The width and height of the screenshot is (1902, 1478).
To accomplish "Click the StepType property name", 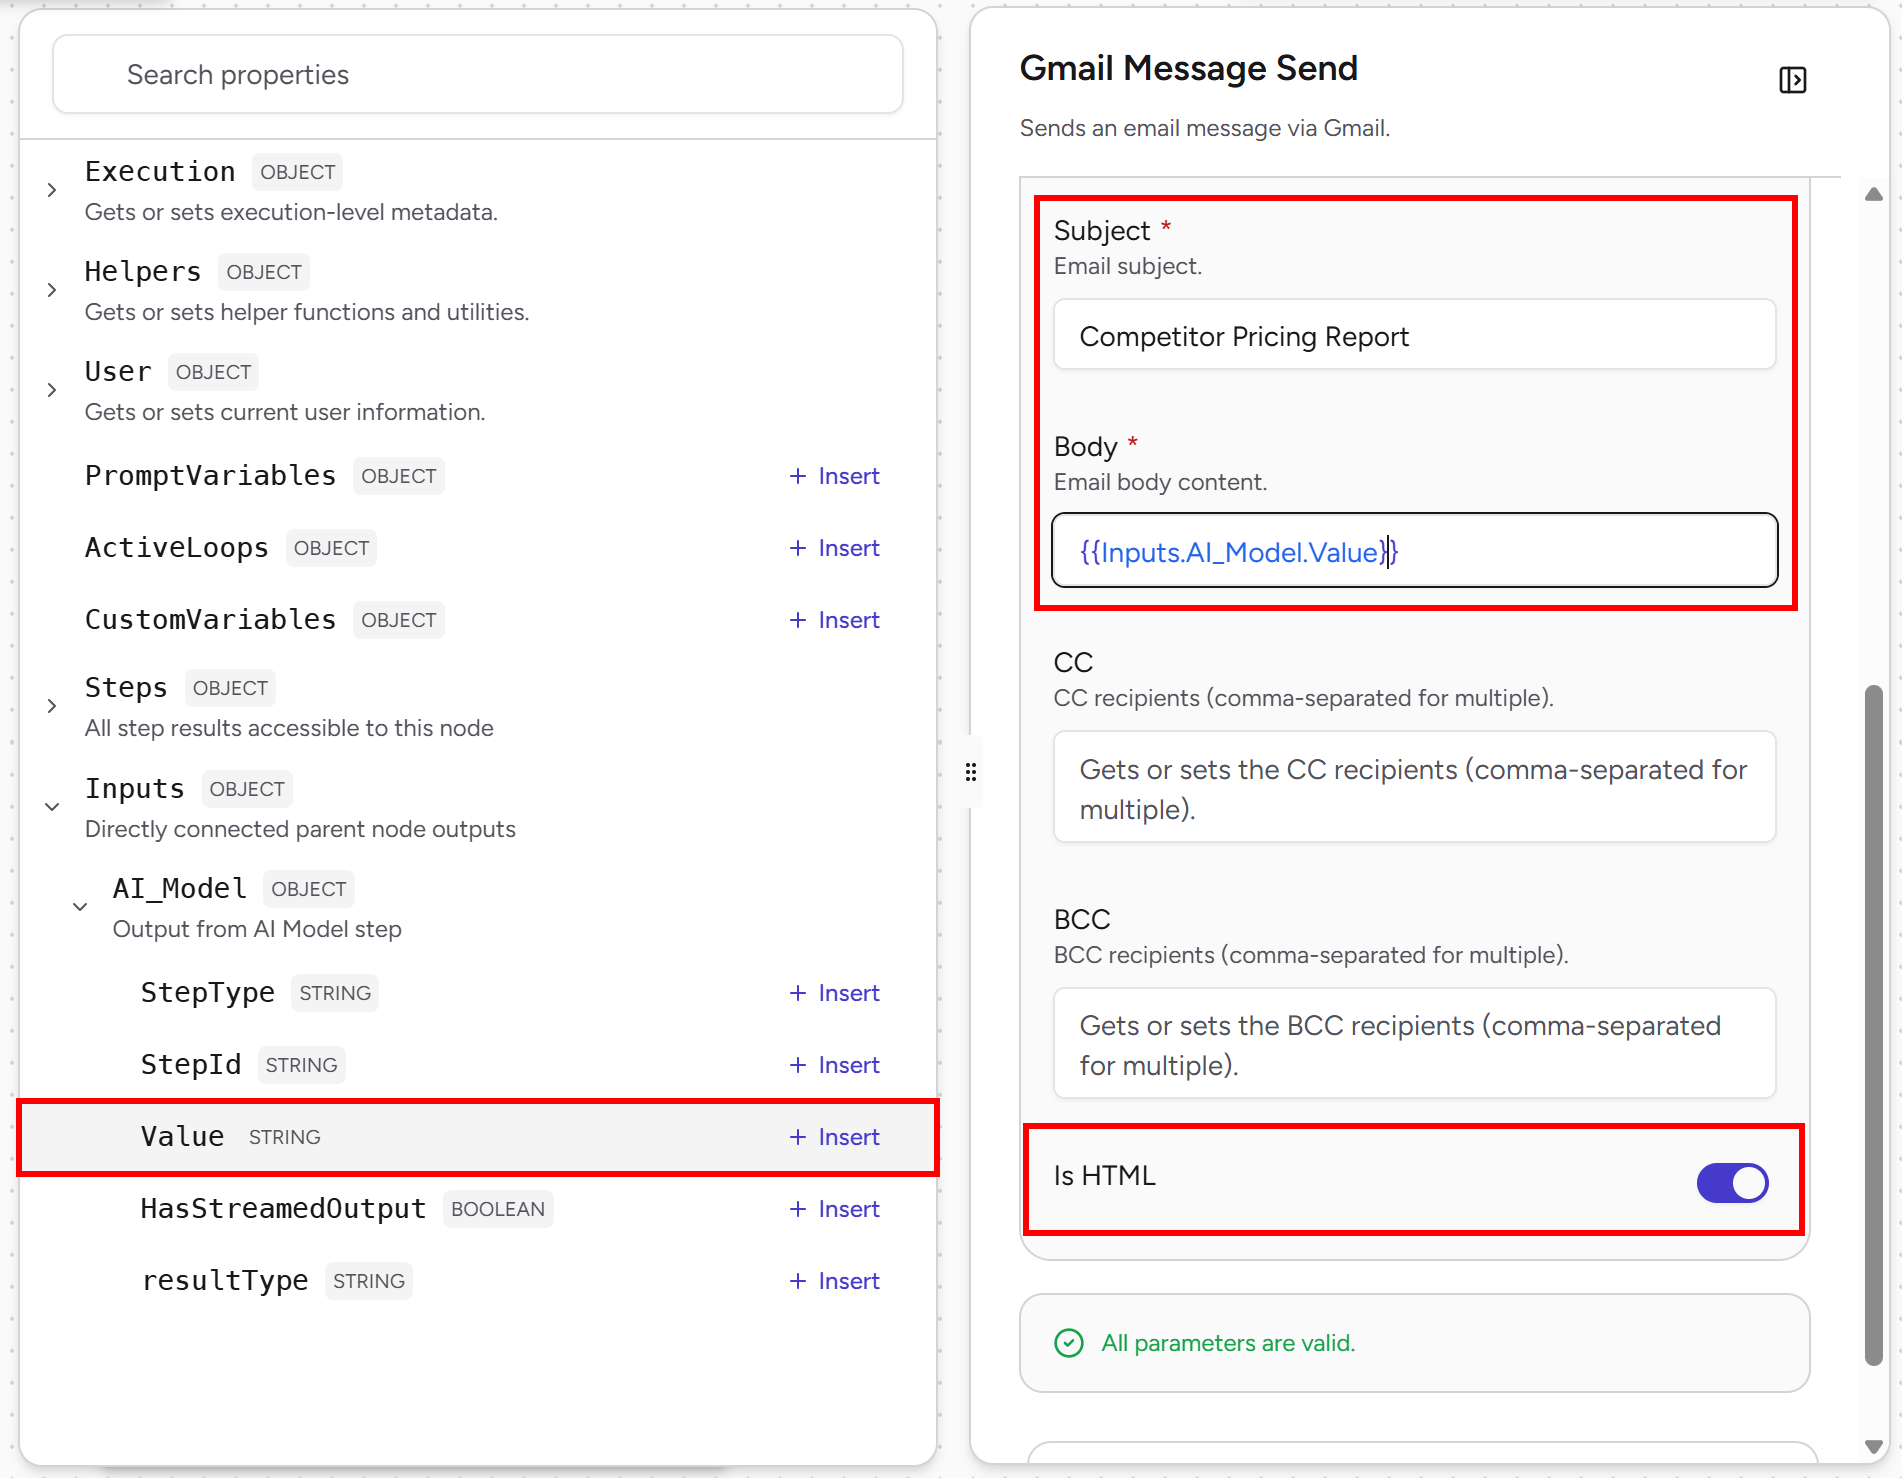I will [207, 993].
